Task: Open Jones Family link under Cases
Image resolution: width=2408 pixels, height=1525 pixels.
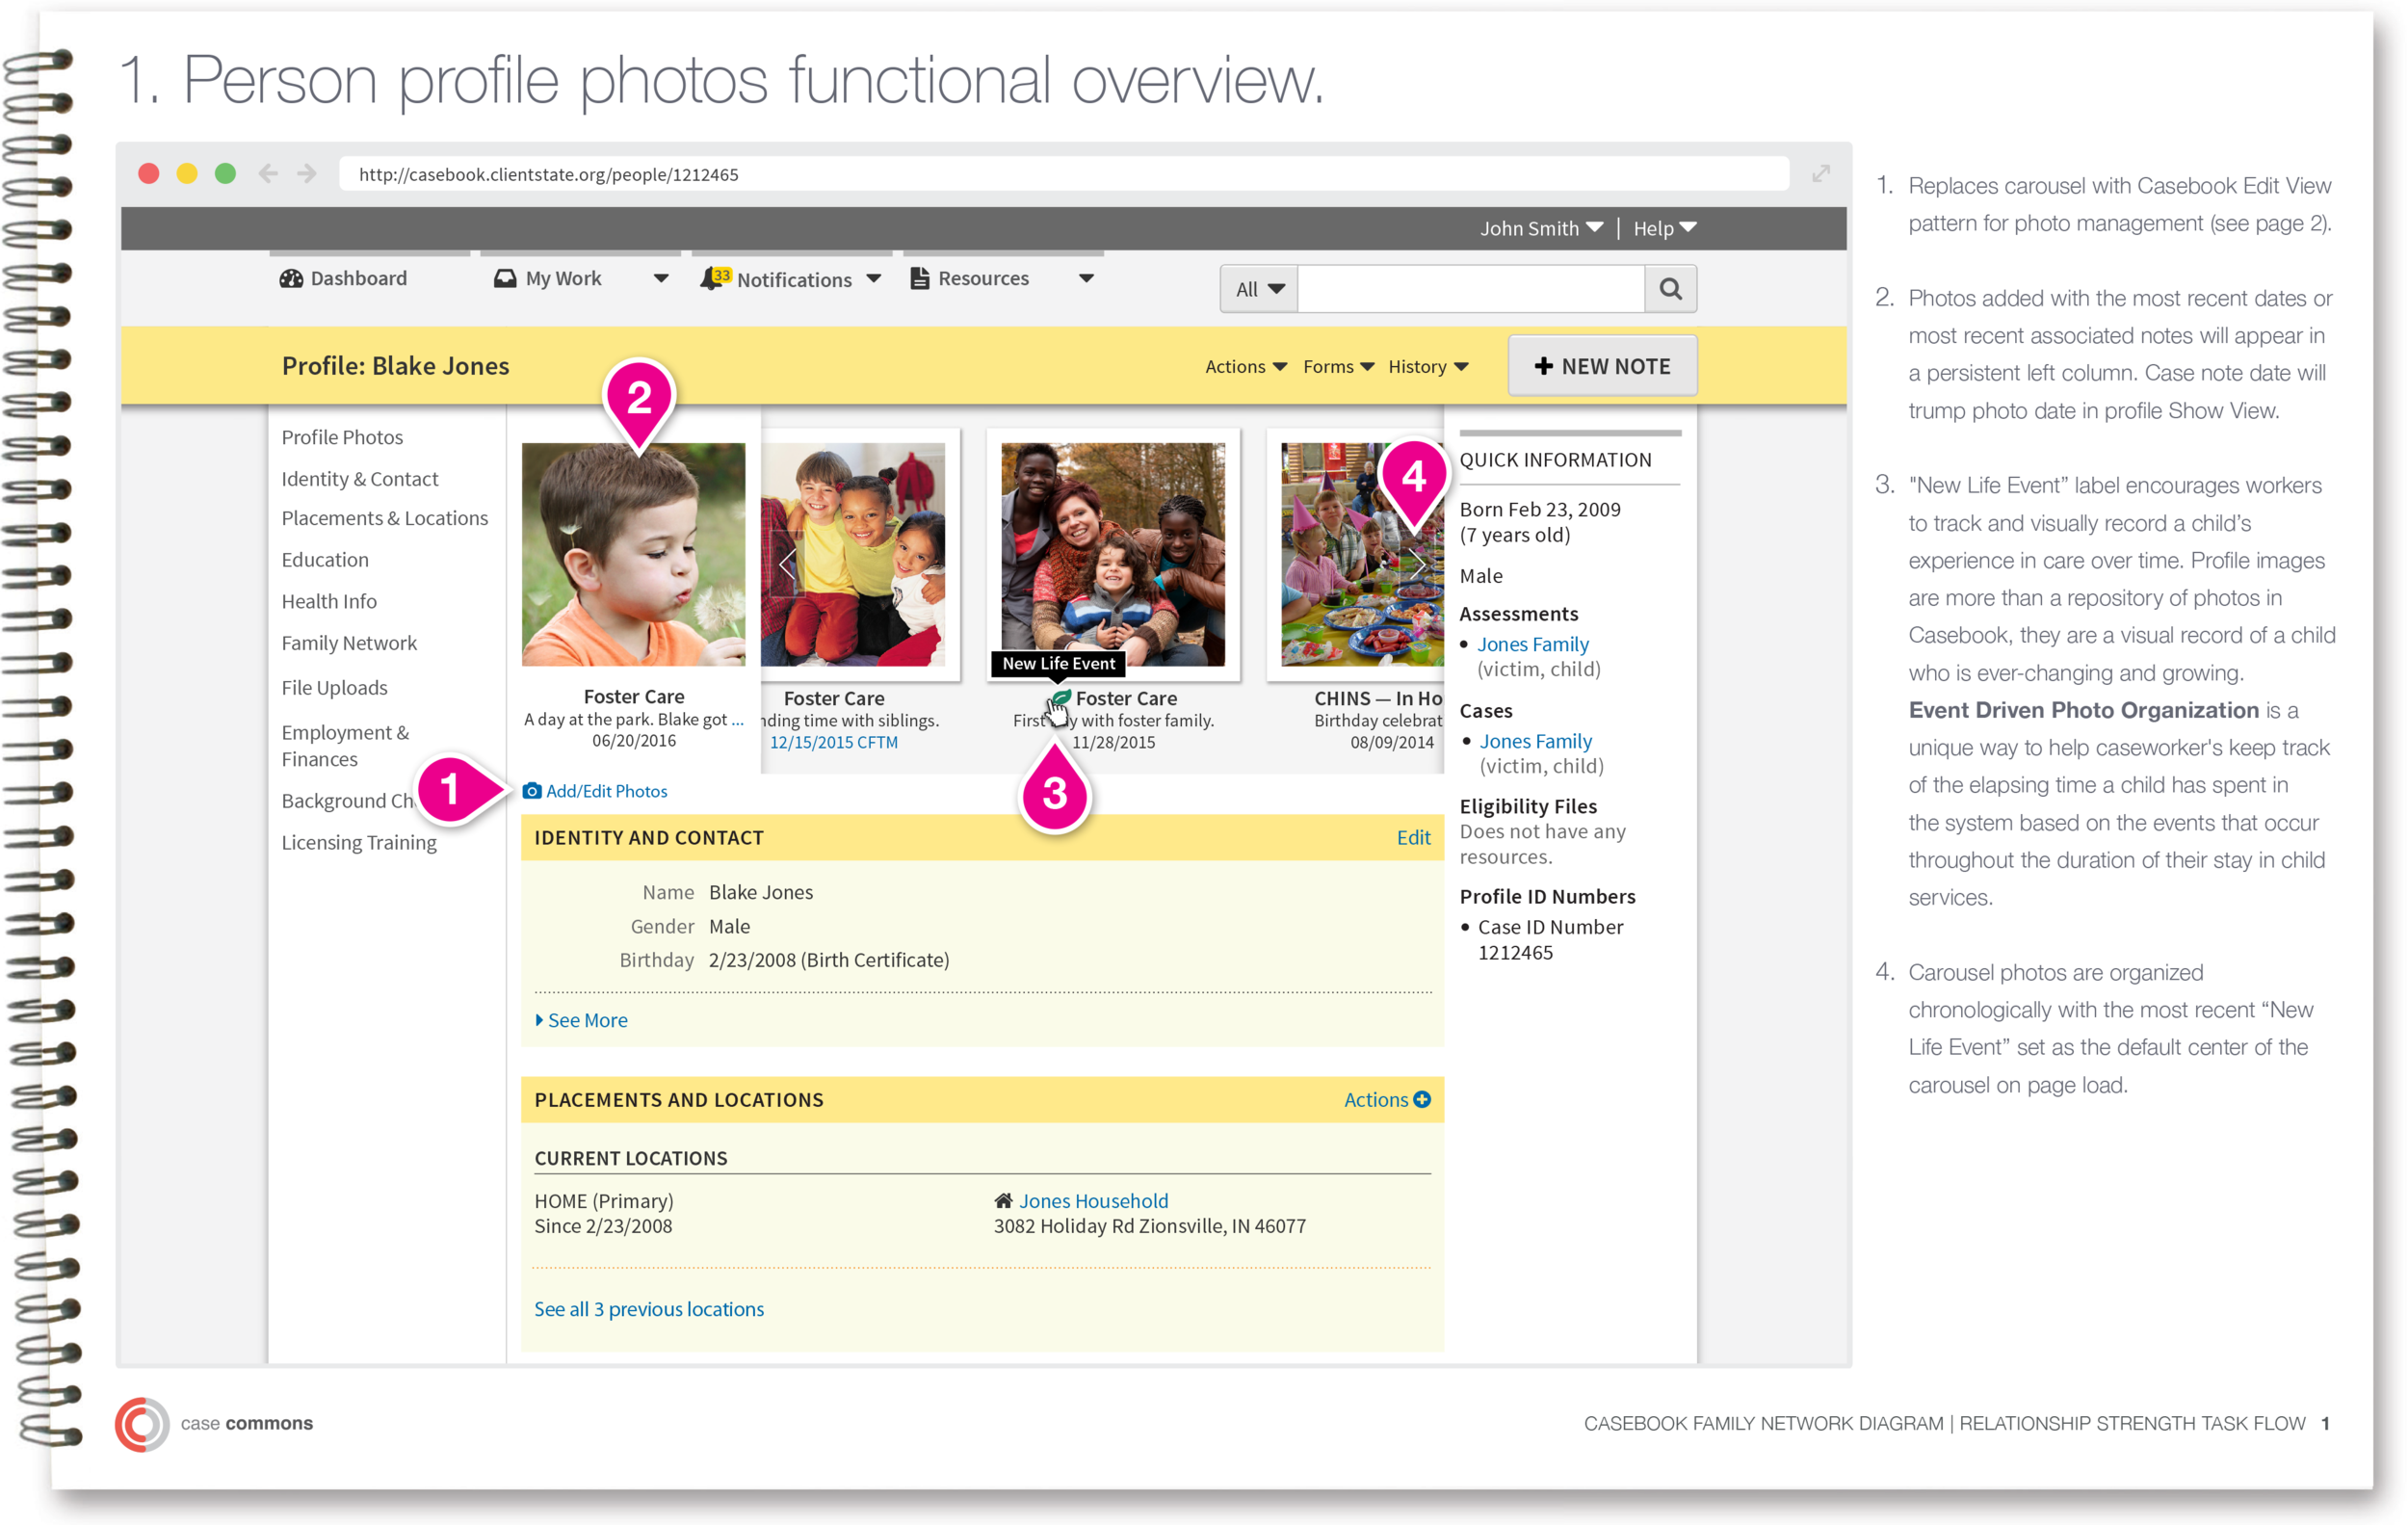Action: coord(1535,741)
